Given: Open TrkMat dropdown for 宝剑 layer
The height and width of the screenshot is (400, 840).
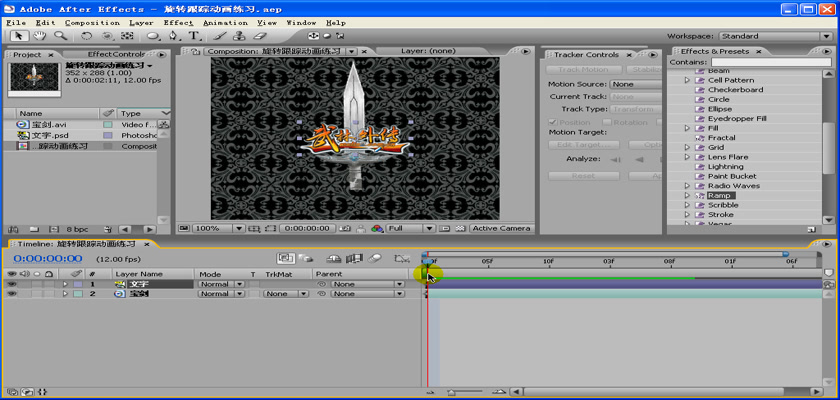Looking at the screenshot, I should tap(287, 294).
